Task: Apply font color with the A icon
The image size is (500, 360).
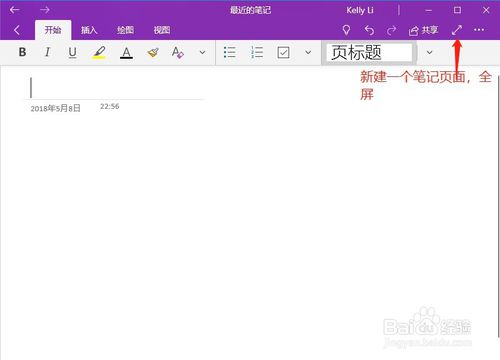Action: pyautogui.click(x=126, y=52)
